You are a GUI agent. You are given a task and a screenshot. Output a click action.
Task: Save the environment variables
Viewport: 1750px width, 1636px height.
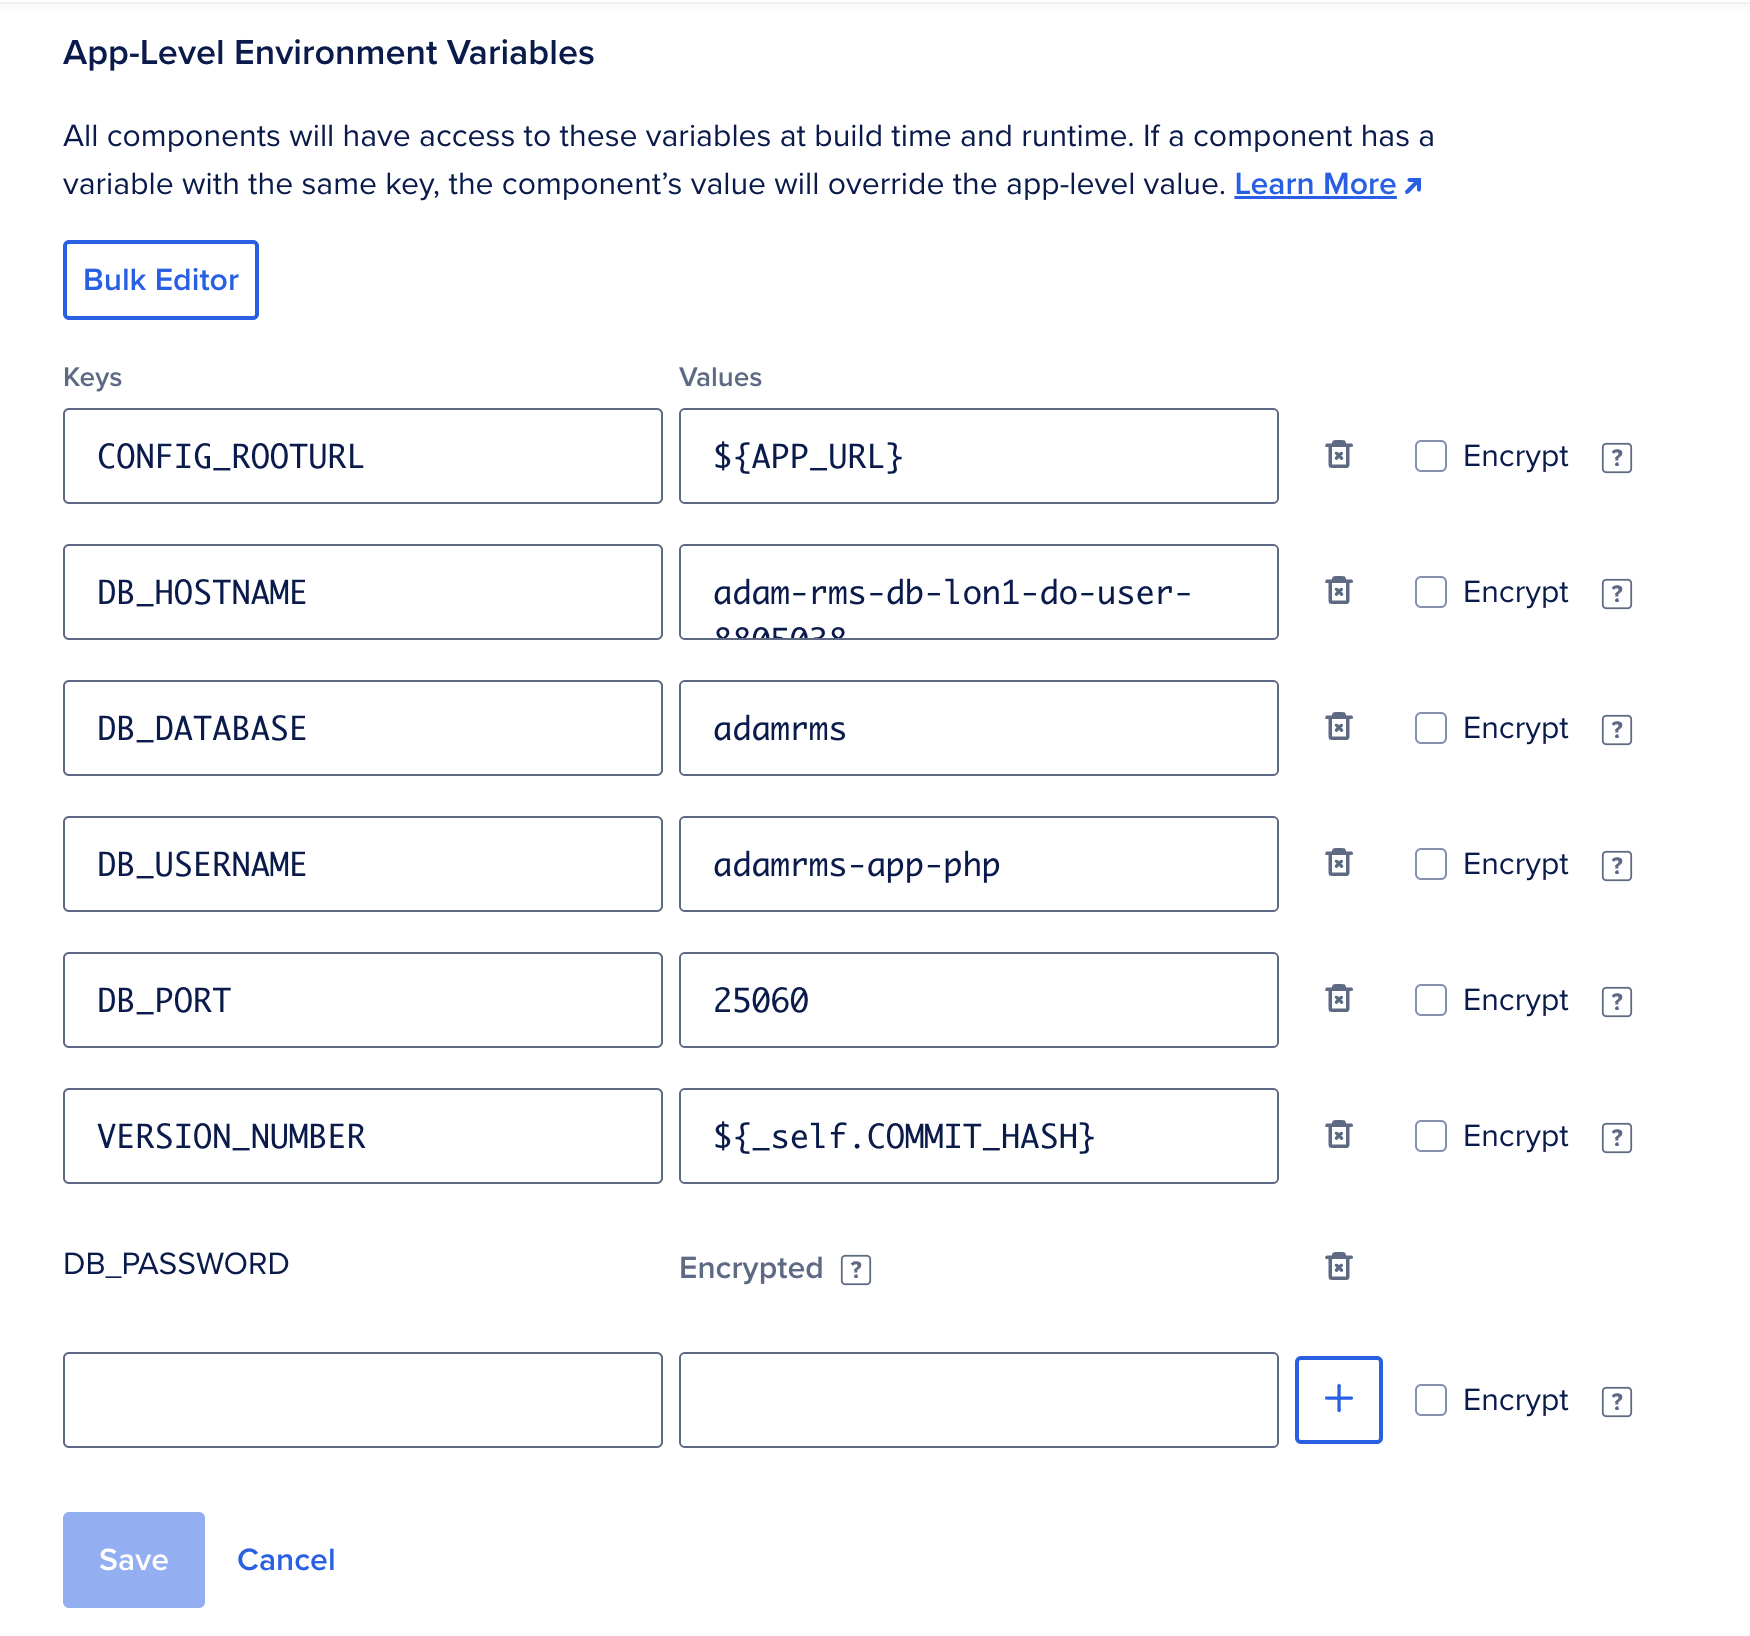coord(133,1559)
